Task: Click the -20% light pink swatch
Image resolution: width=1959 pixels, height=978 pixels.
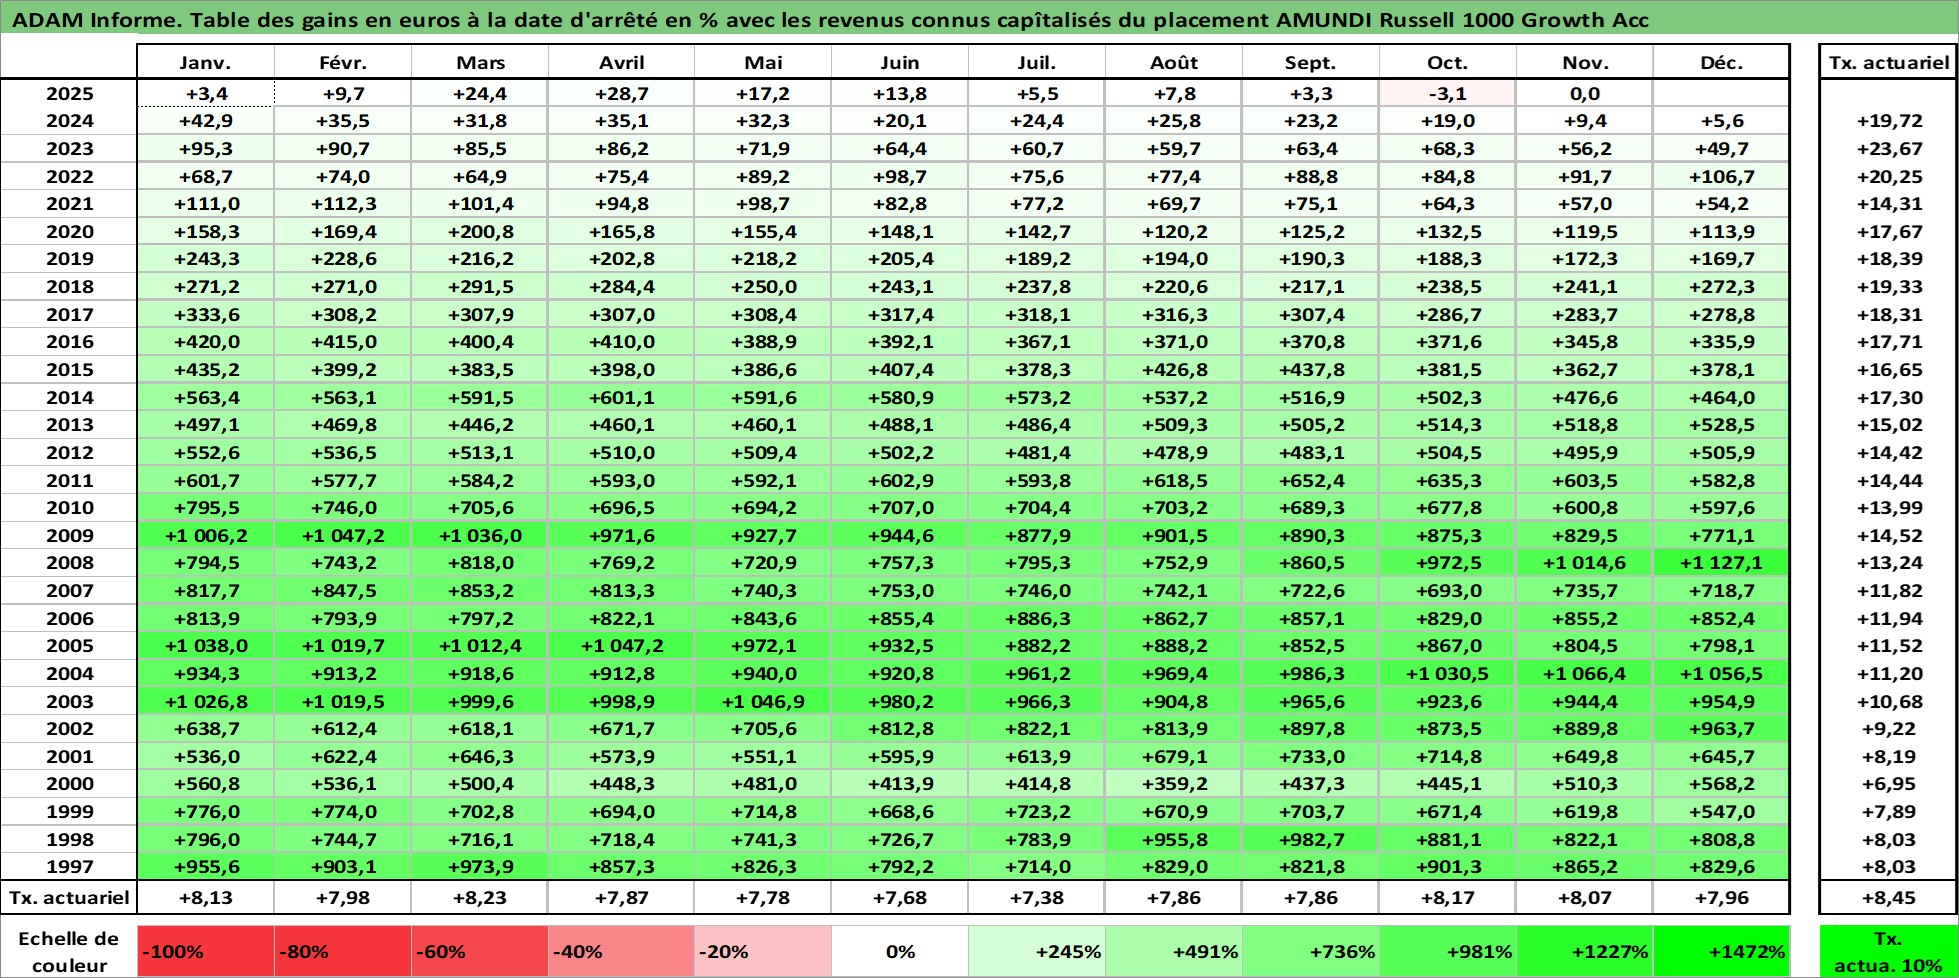Action: click(762, 951)
